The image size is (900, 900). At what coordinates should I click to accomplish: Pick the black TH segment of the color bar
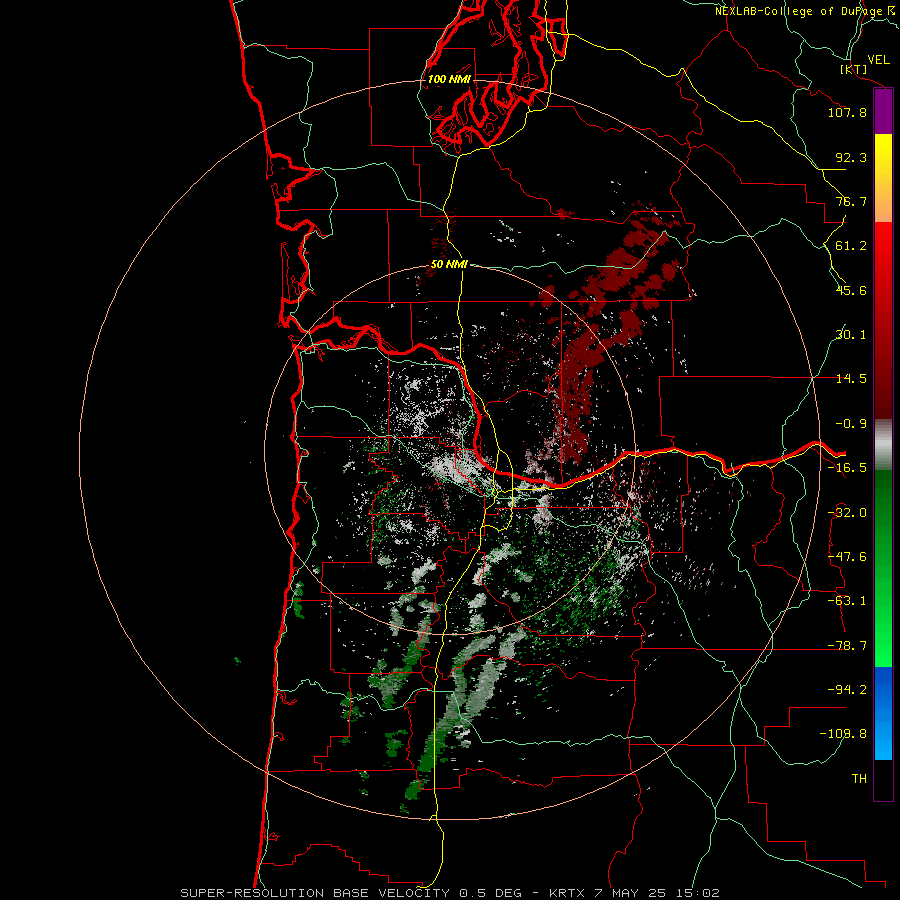pos(883,780)
